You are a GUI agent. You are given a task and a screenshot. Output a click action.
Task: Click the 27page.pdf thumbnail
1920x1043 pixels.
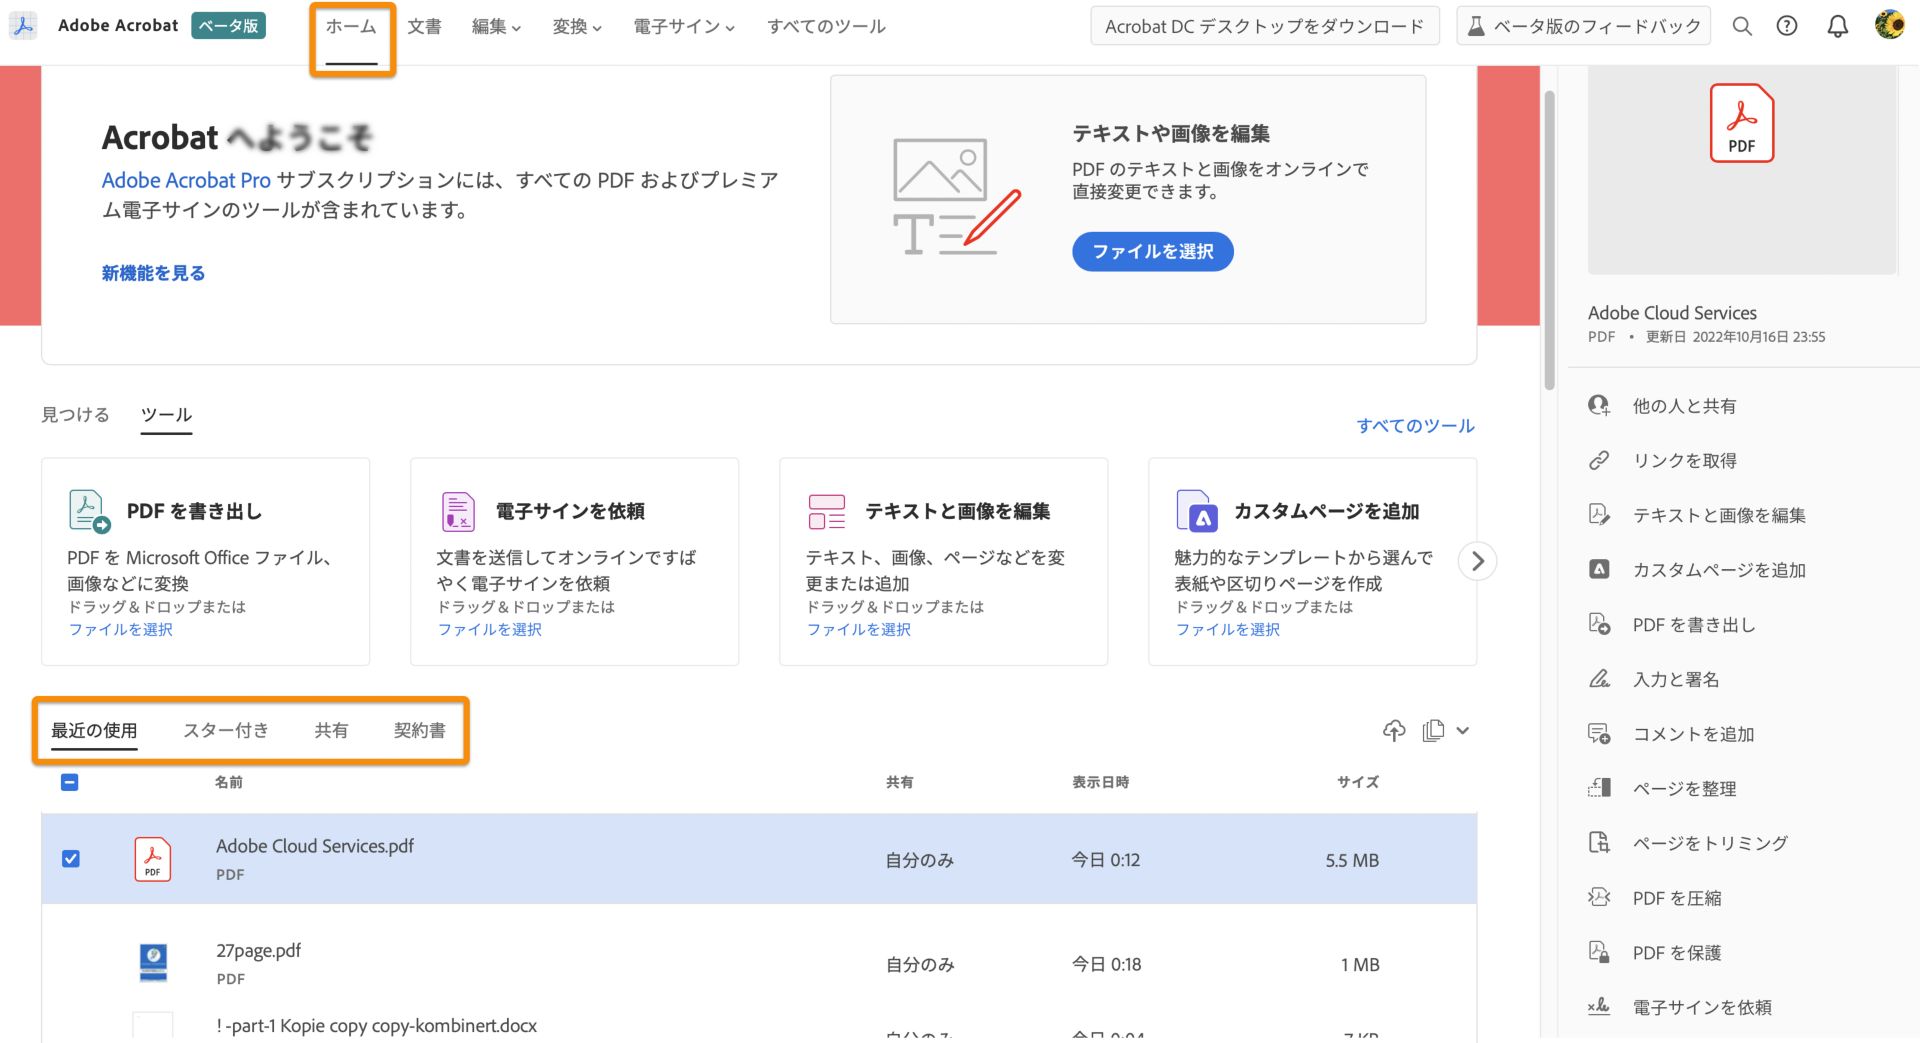tap(153, 964)
